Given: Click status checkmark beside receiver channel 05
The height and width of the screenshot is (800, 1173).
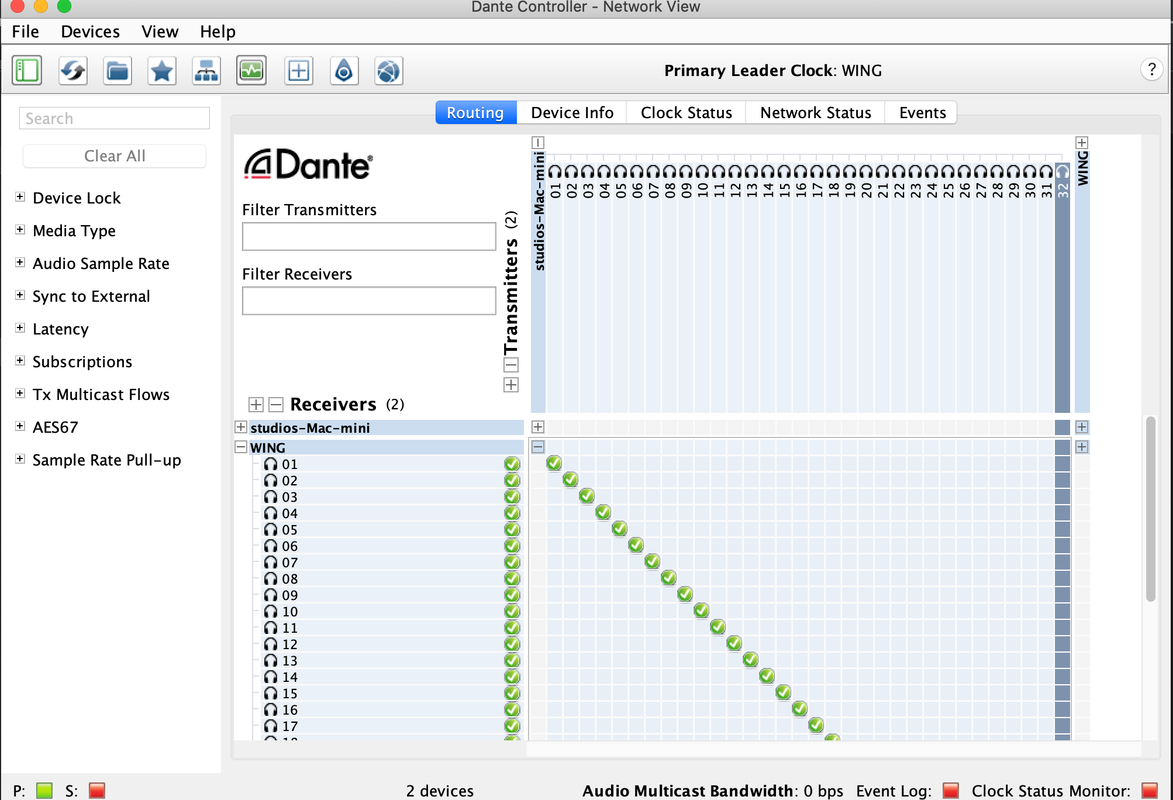Looking at the screenshot, I should (512, 529).
